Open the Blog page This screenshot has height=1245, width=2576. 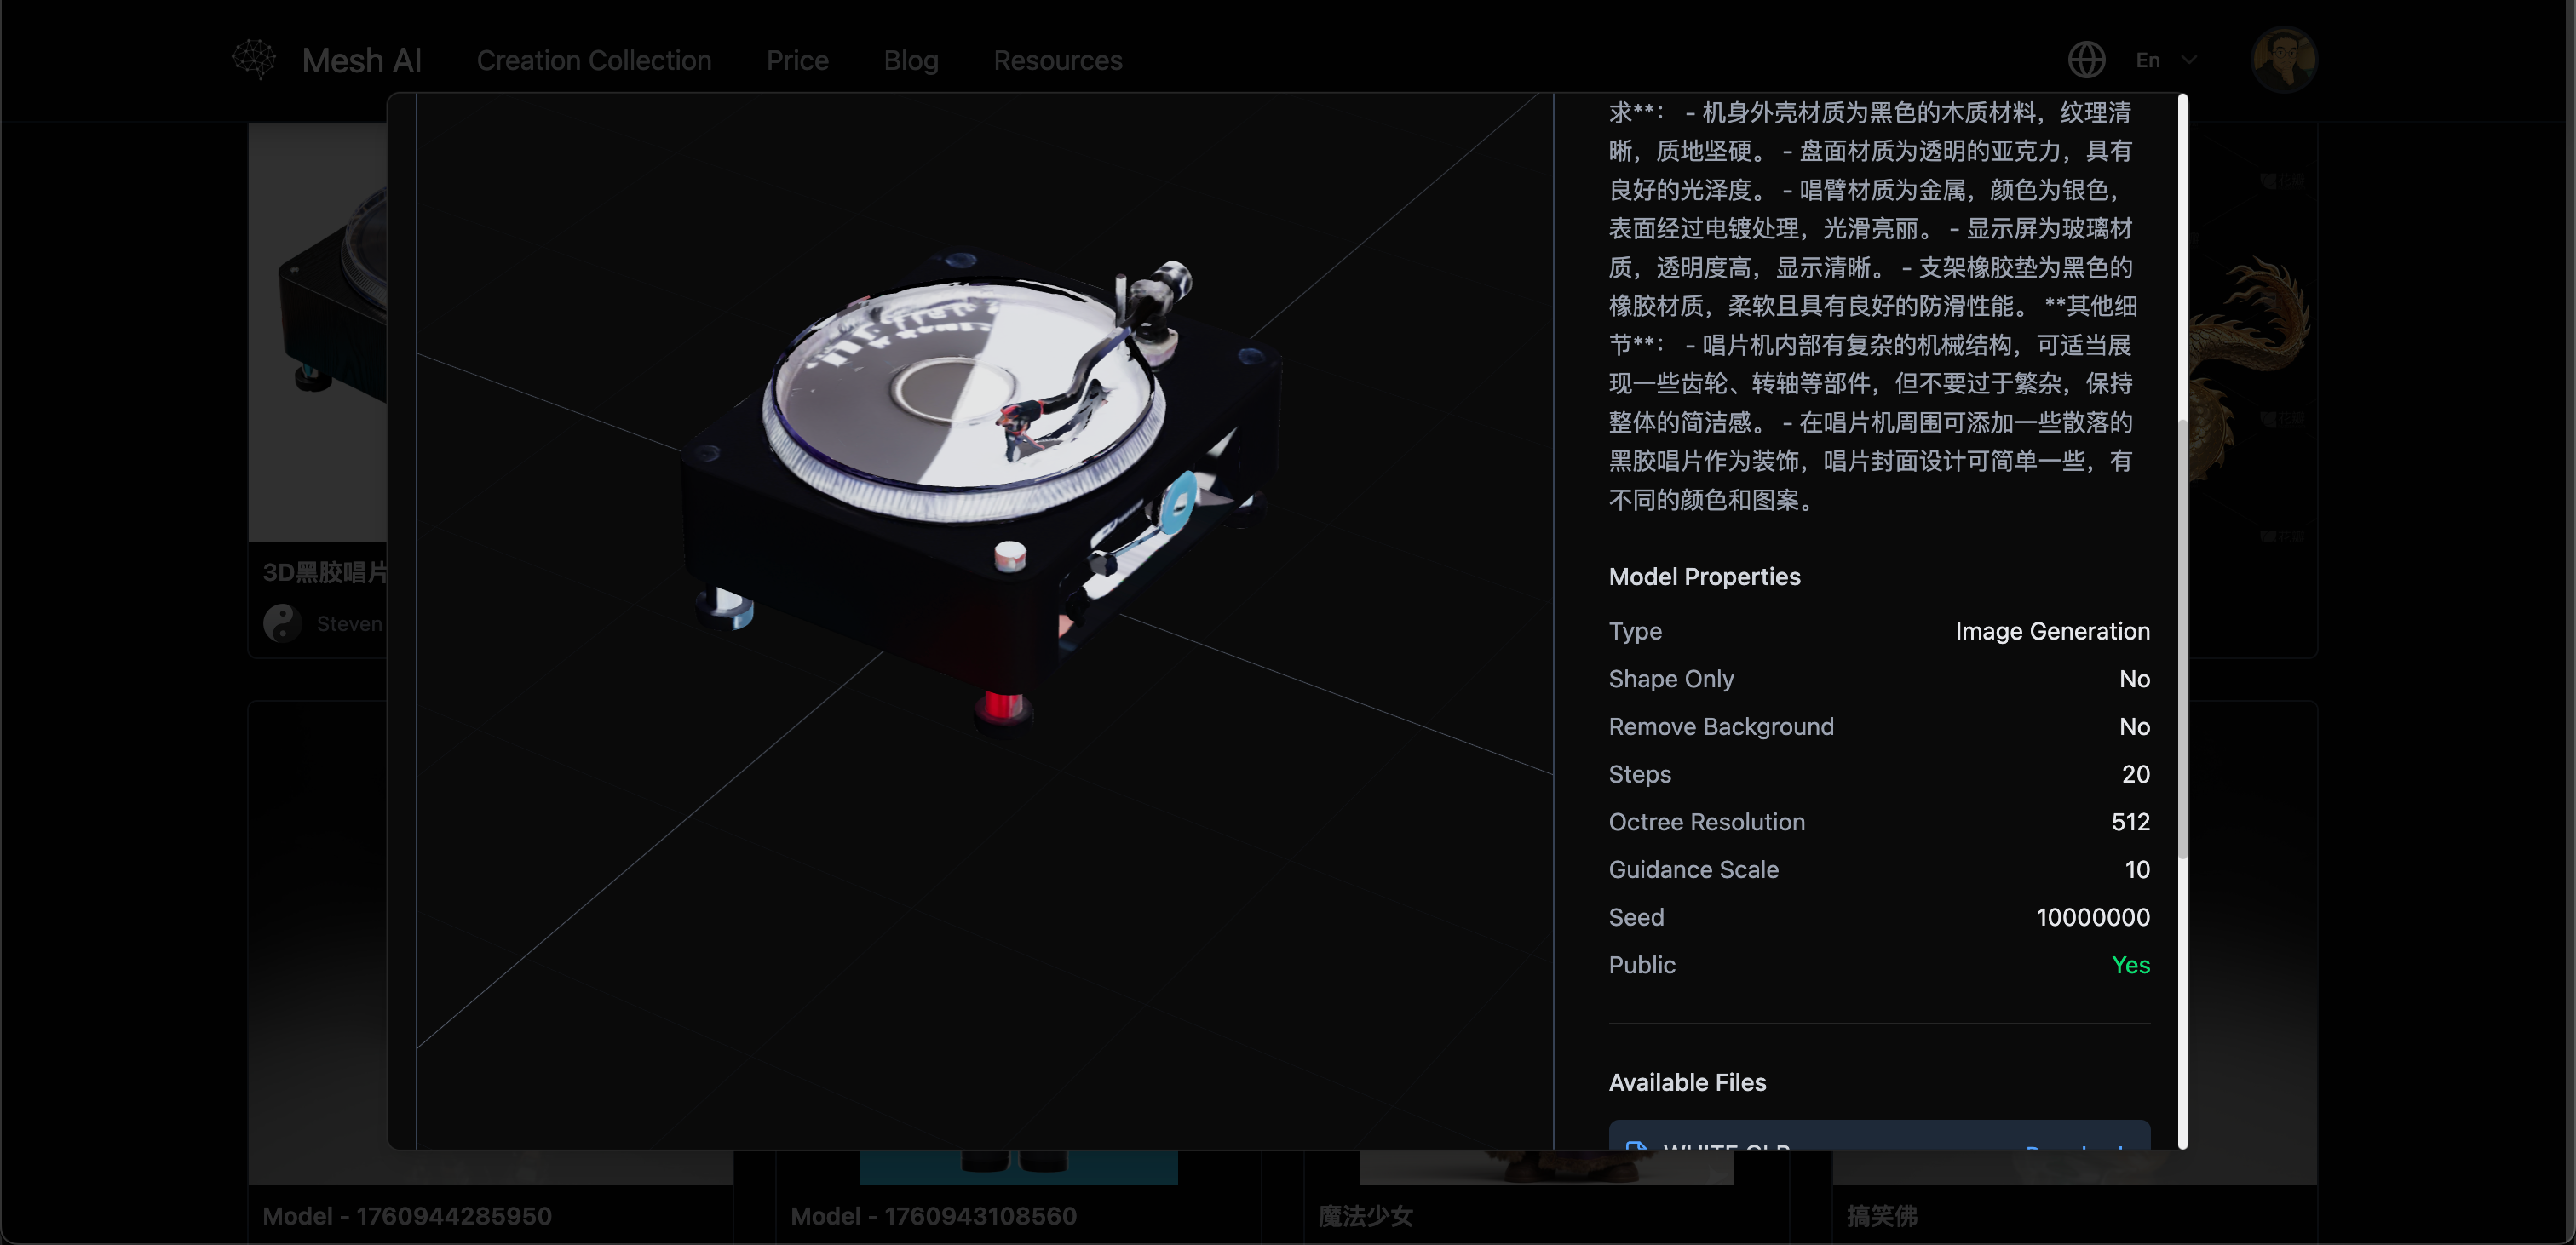(911, 60)
